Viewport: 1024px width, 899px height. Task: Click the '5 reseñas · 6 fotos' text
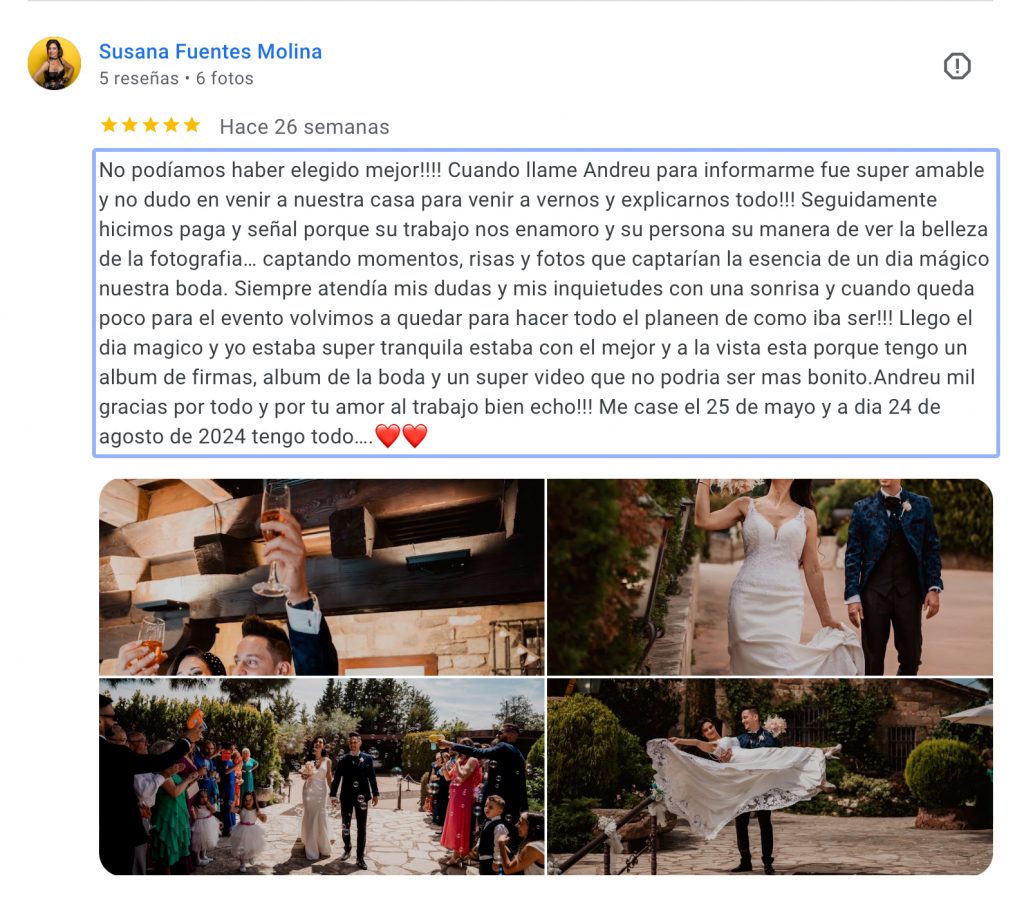[x=176, y=78]
